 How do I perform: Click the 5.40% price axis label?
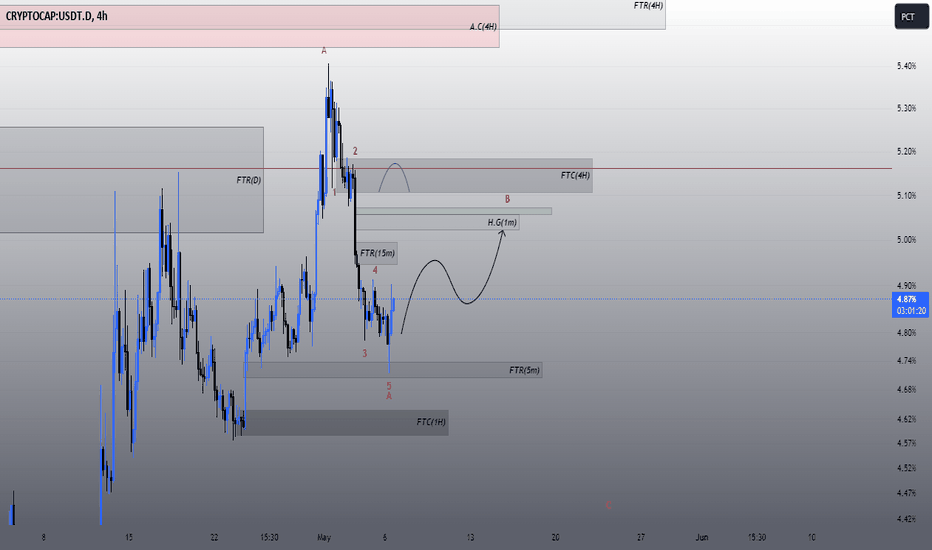[x=906, y=66]
